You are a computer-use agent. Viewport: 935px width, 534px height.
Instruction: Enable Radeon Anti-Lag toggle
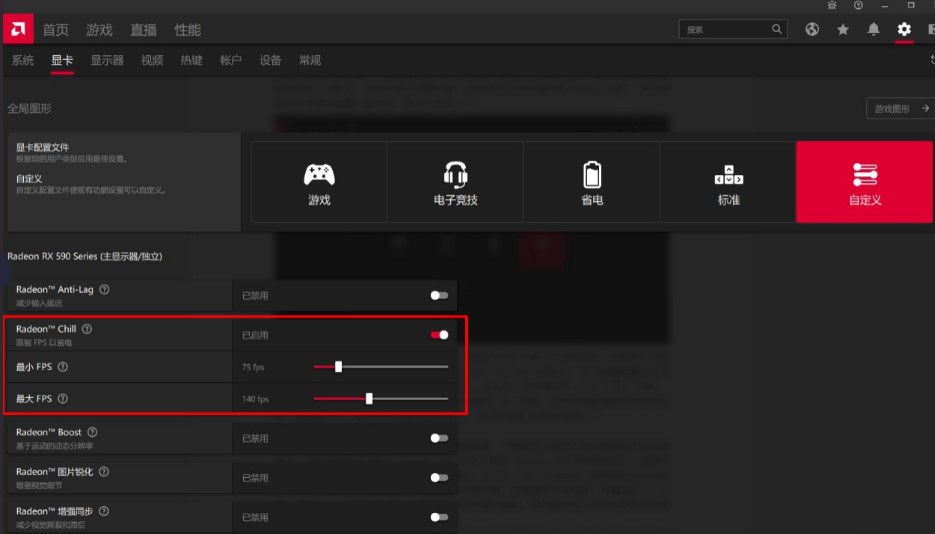439,295
